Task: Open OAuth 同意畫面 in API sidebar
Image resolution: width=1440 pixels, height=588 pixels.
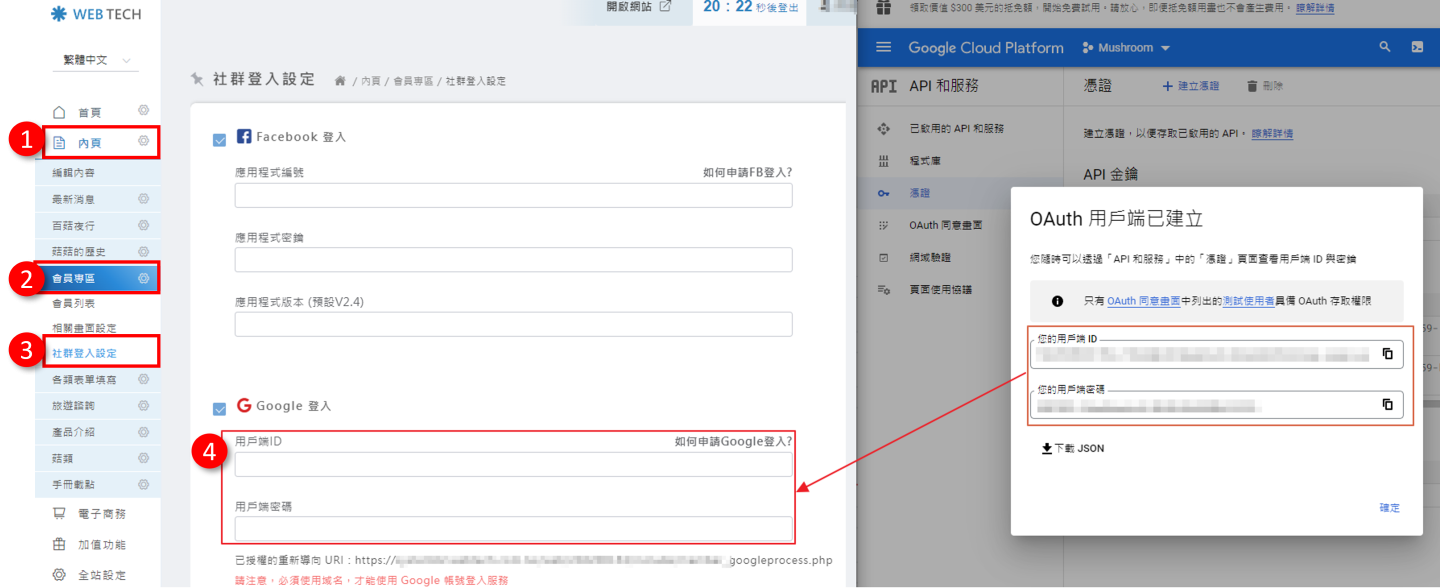Action: (x=945, y=226)
